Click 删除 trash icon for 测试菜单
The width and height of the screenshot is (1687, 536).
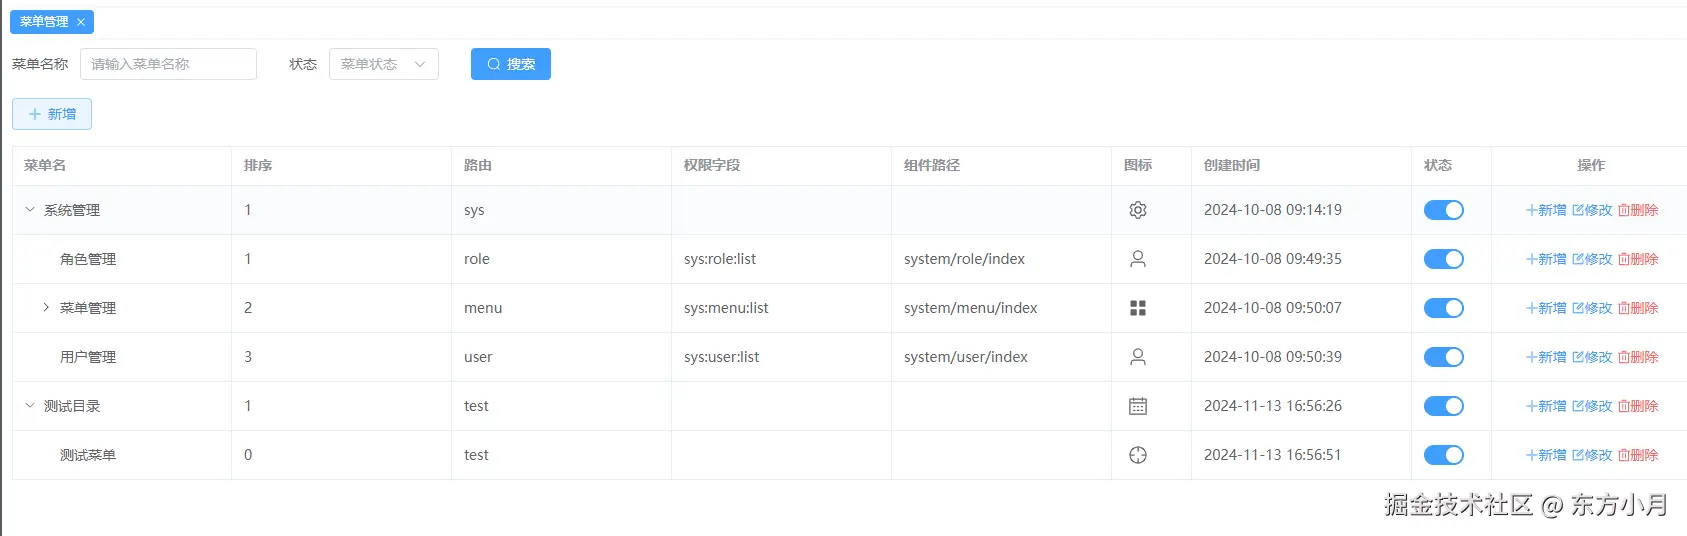[x=1624, y=455]
